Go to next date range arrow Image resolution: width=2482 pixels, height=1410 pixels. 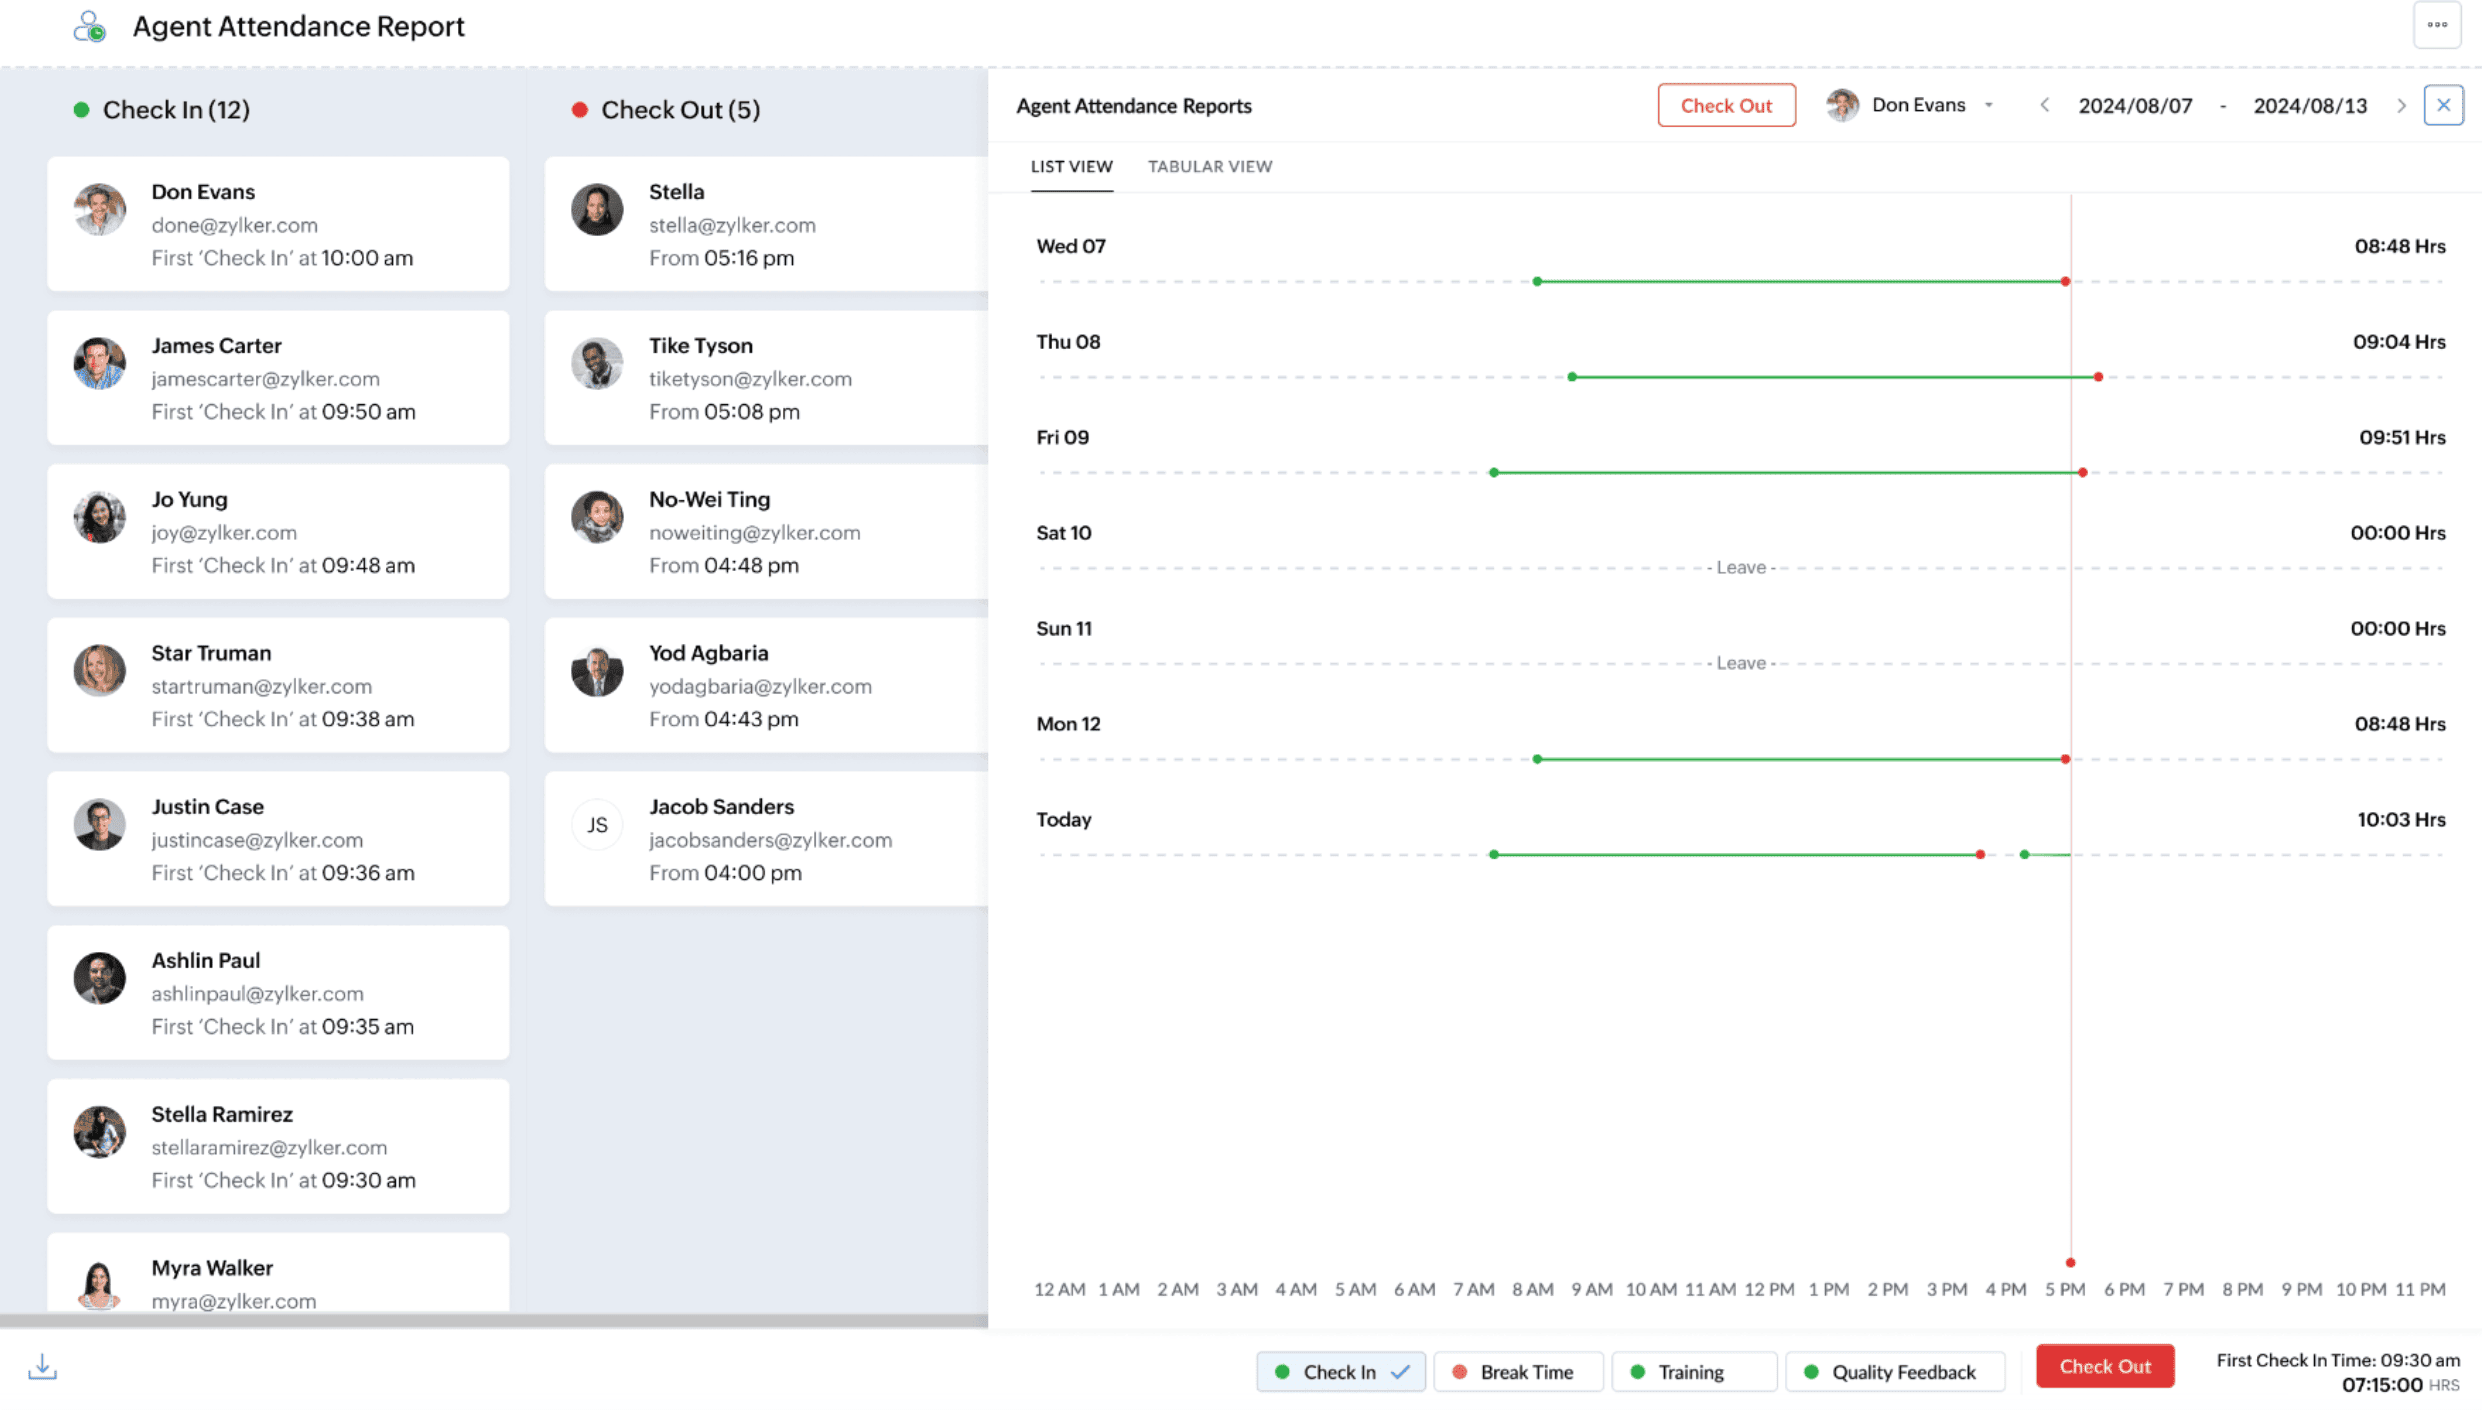click(2401, 105)
